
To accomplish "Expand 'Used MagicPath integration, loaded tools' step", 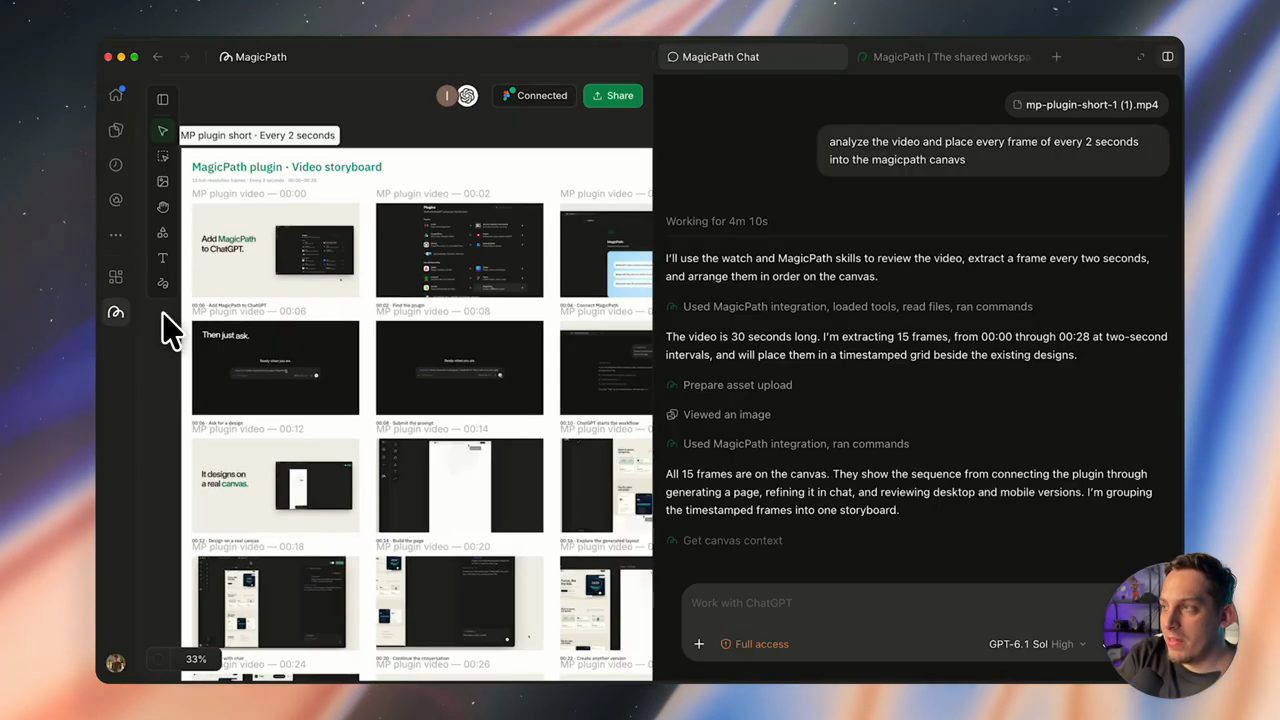I will pos(849,307).
